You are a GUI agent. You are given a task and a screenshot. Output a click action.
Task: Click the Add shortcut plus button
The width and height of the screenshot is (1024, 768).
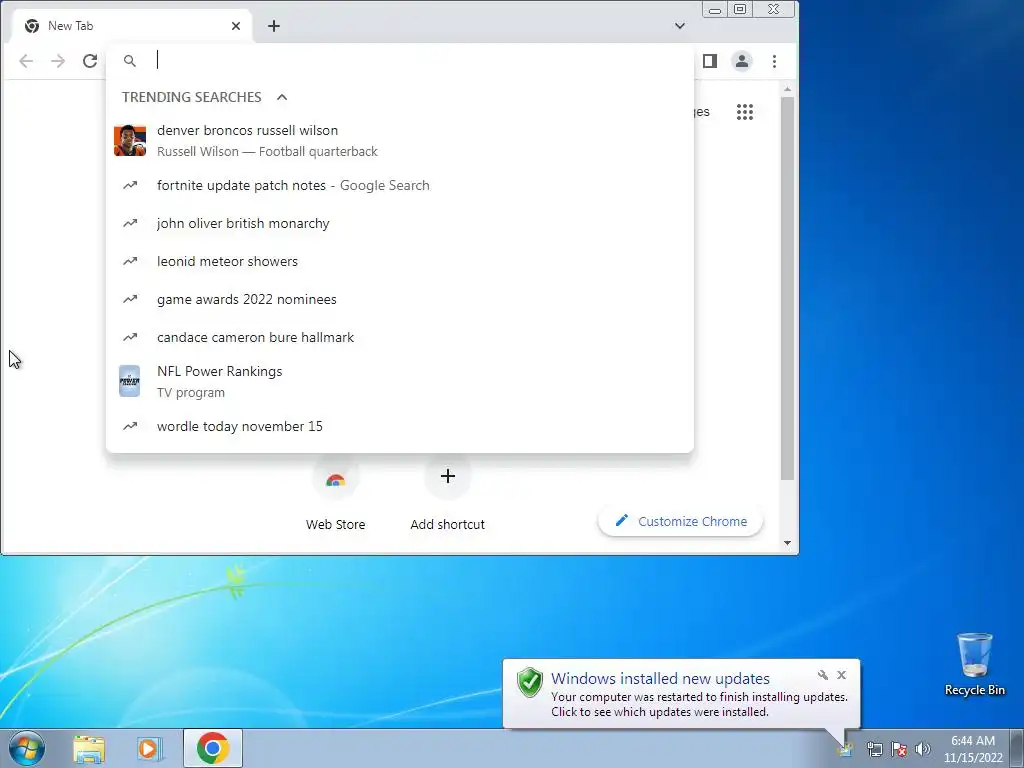[x=447, y=476]
